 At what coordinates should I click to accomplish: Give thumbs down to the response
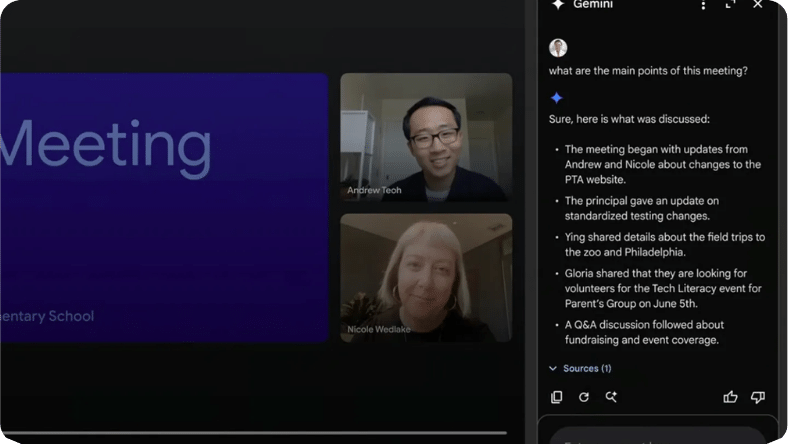coord(757,397)
